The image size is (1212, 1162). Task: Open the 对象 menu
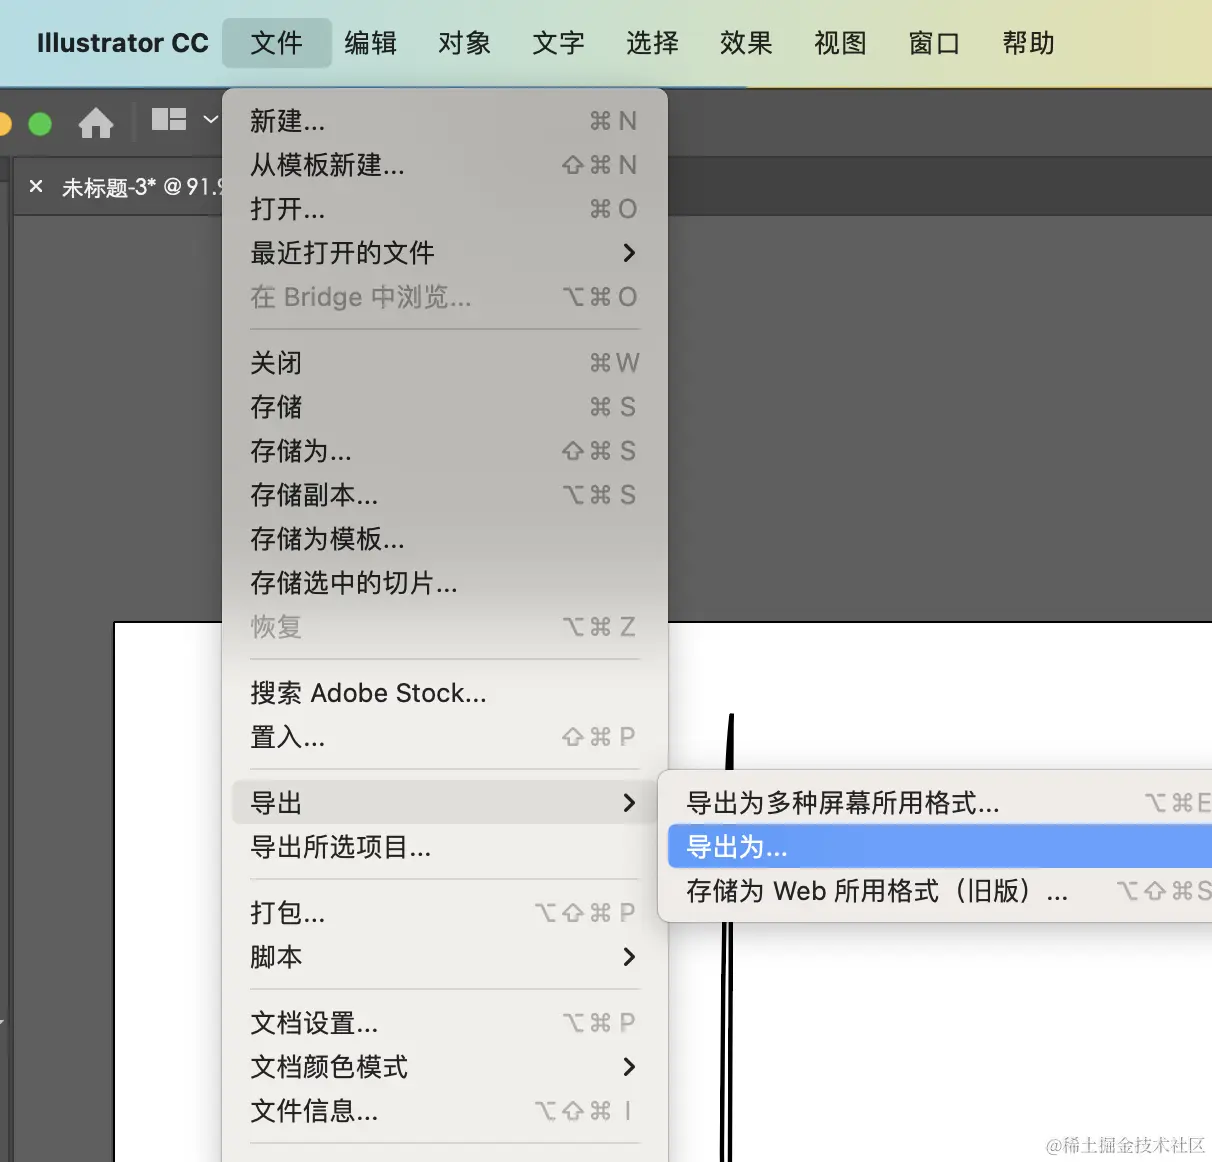465,43
